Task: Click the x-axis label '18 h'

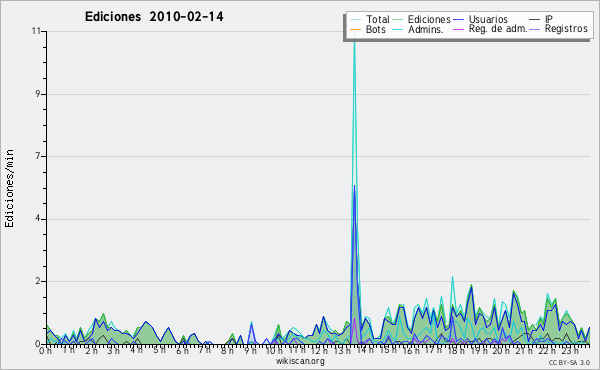Action: tap(456, 350)
